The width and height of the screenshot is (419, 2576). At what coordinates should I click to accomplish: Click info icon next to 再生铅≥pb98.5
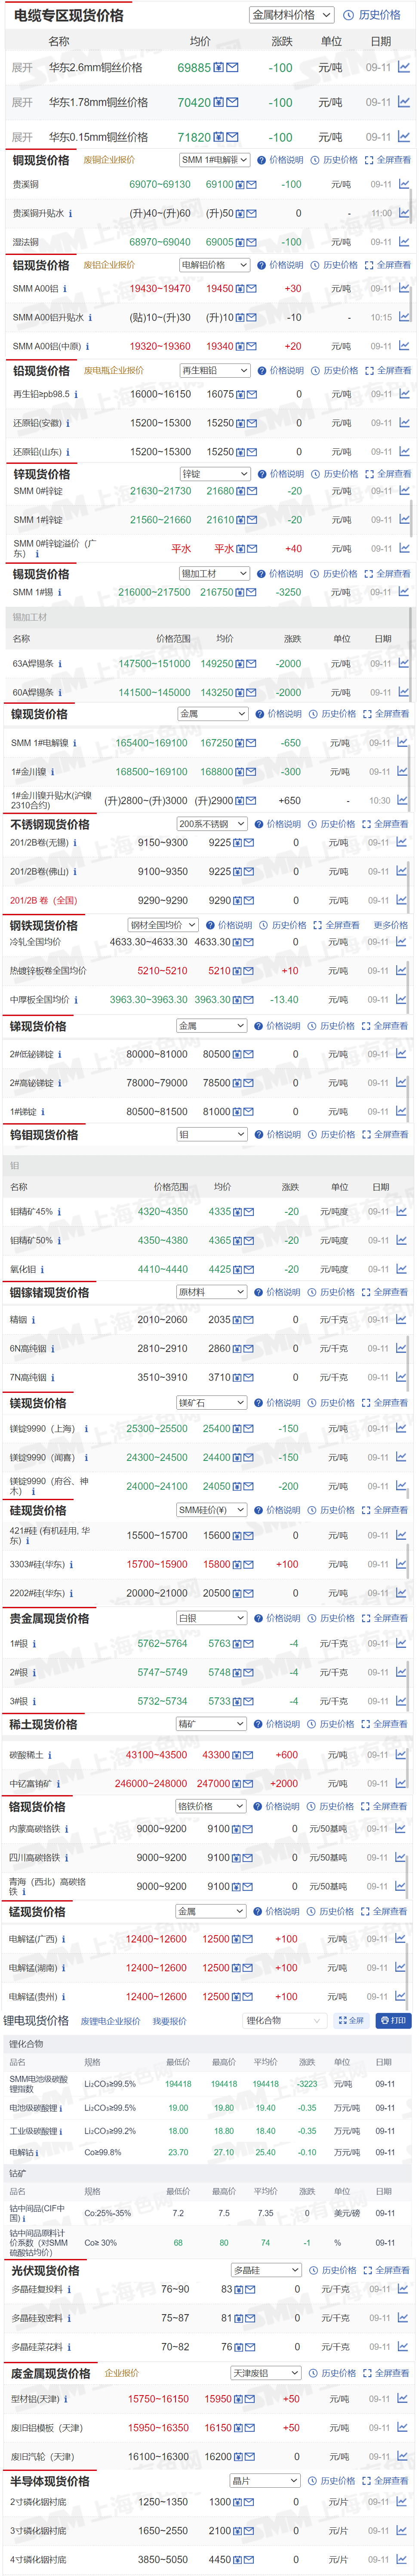tap(76, 394)
